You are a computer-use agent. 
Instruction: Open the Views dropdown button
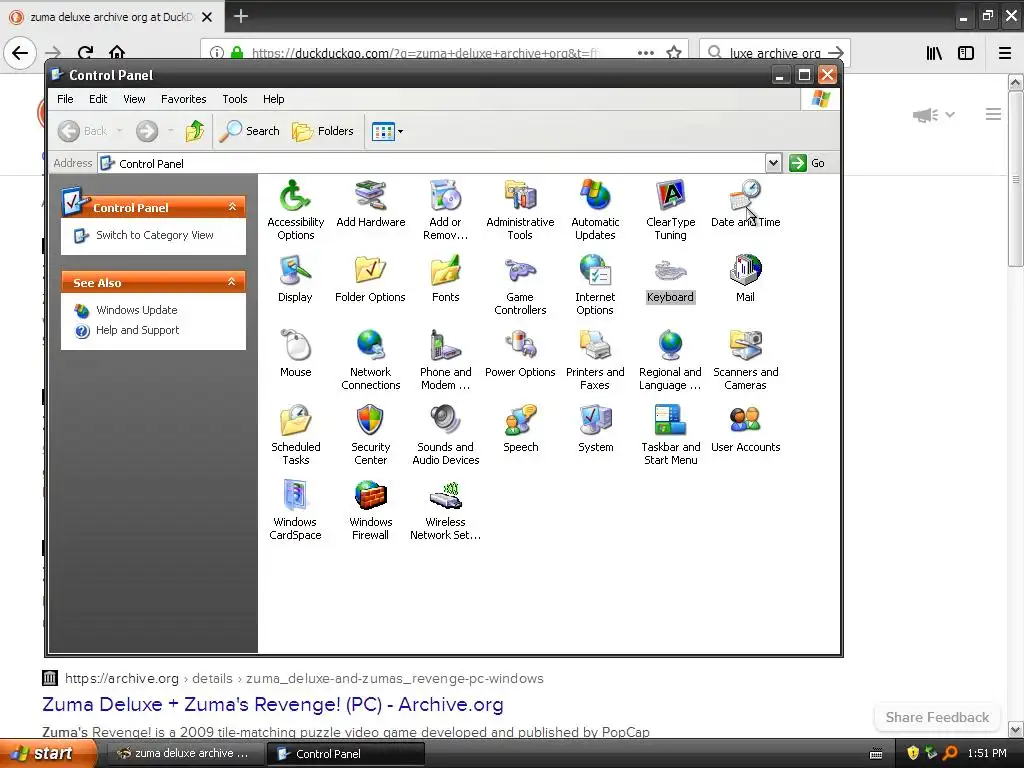pyautogui.click(x=387, y=131)
